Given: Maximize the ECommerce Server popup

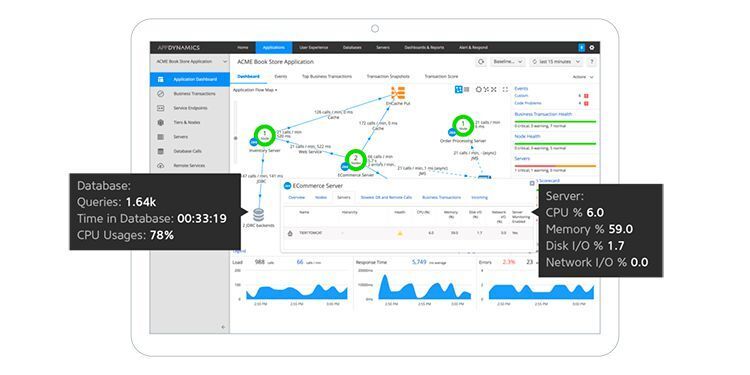Looking at the screenshot, I should tap(532, 183).
